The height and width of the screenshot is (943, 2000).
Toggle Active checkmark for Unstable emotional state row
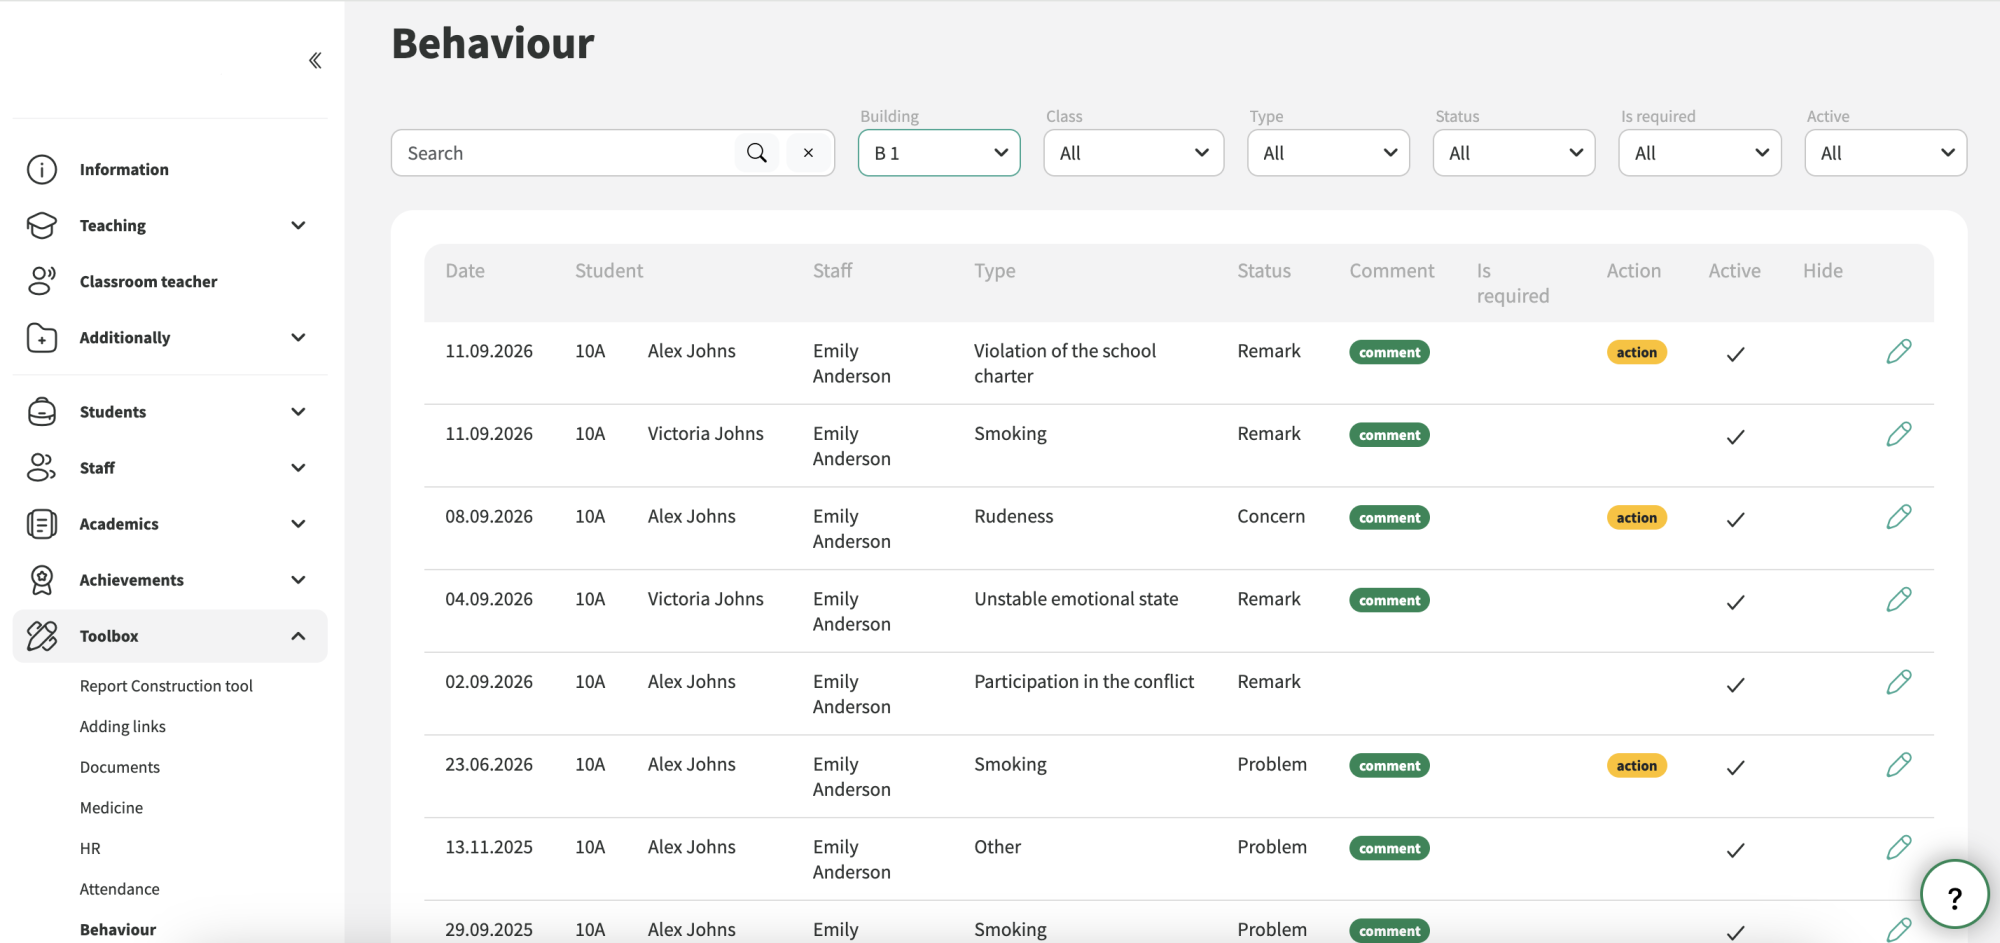[x=1735, y=602]
